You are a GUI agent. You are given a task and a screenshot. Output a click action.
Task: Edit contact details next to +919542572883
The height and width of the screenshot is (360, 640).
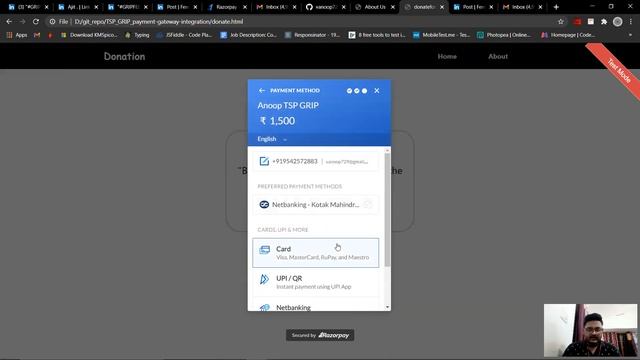click(264, 161)
